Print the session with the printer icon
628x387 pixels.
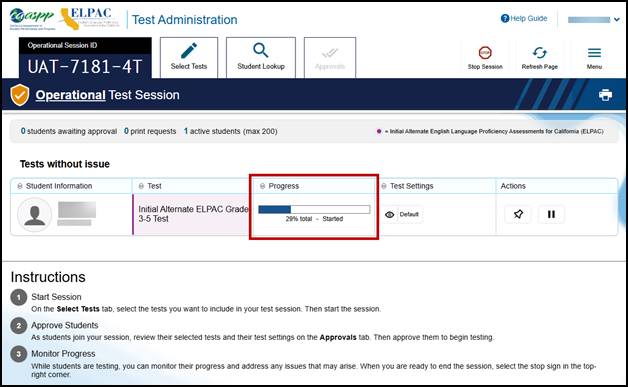605,95
